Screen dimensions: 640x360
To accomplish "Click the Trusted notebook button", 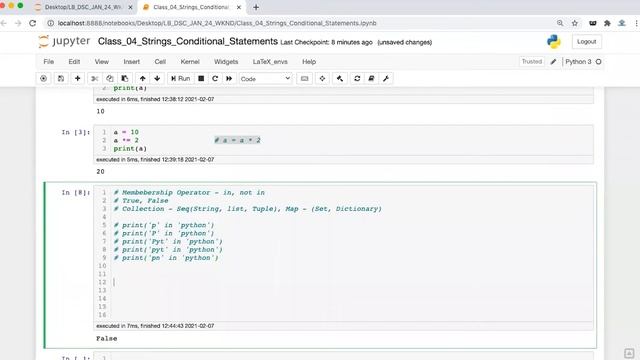I will pos(531,62).
